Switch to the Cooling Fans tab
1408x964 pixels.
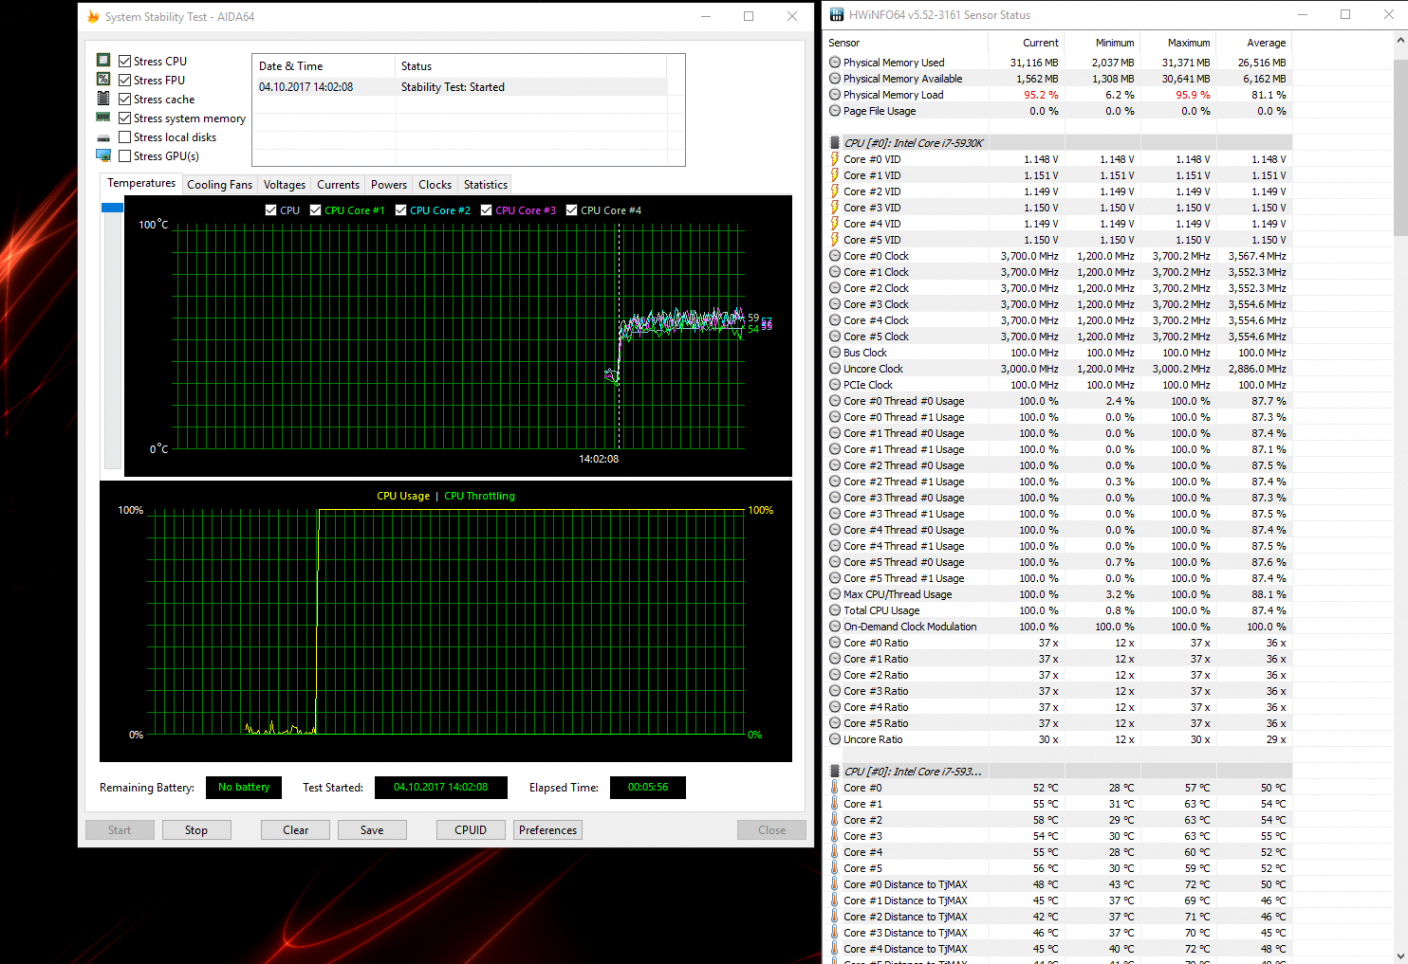220,184
